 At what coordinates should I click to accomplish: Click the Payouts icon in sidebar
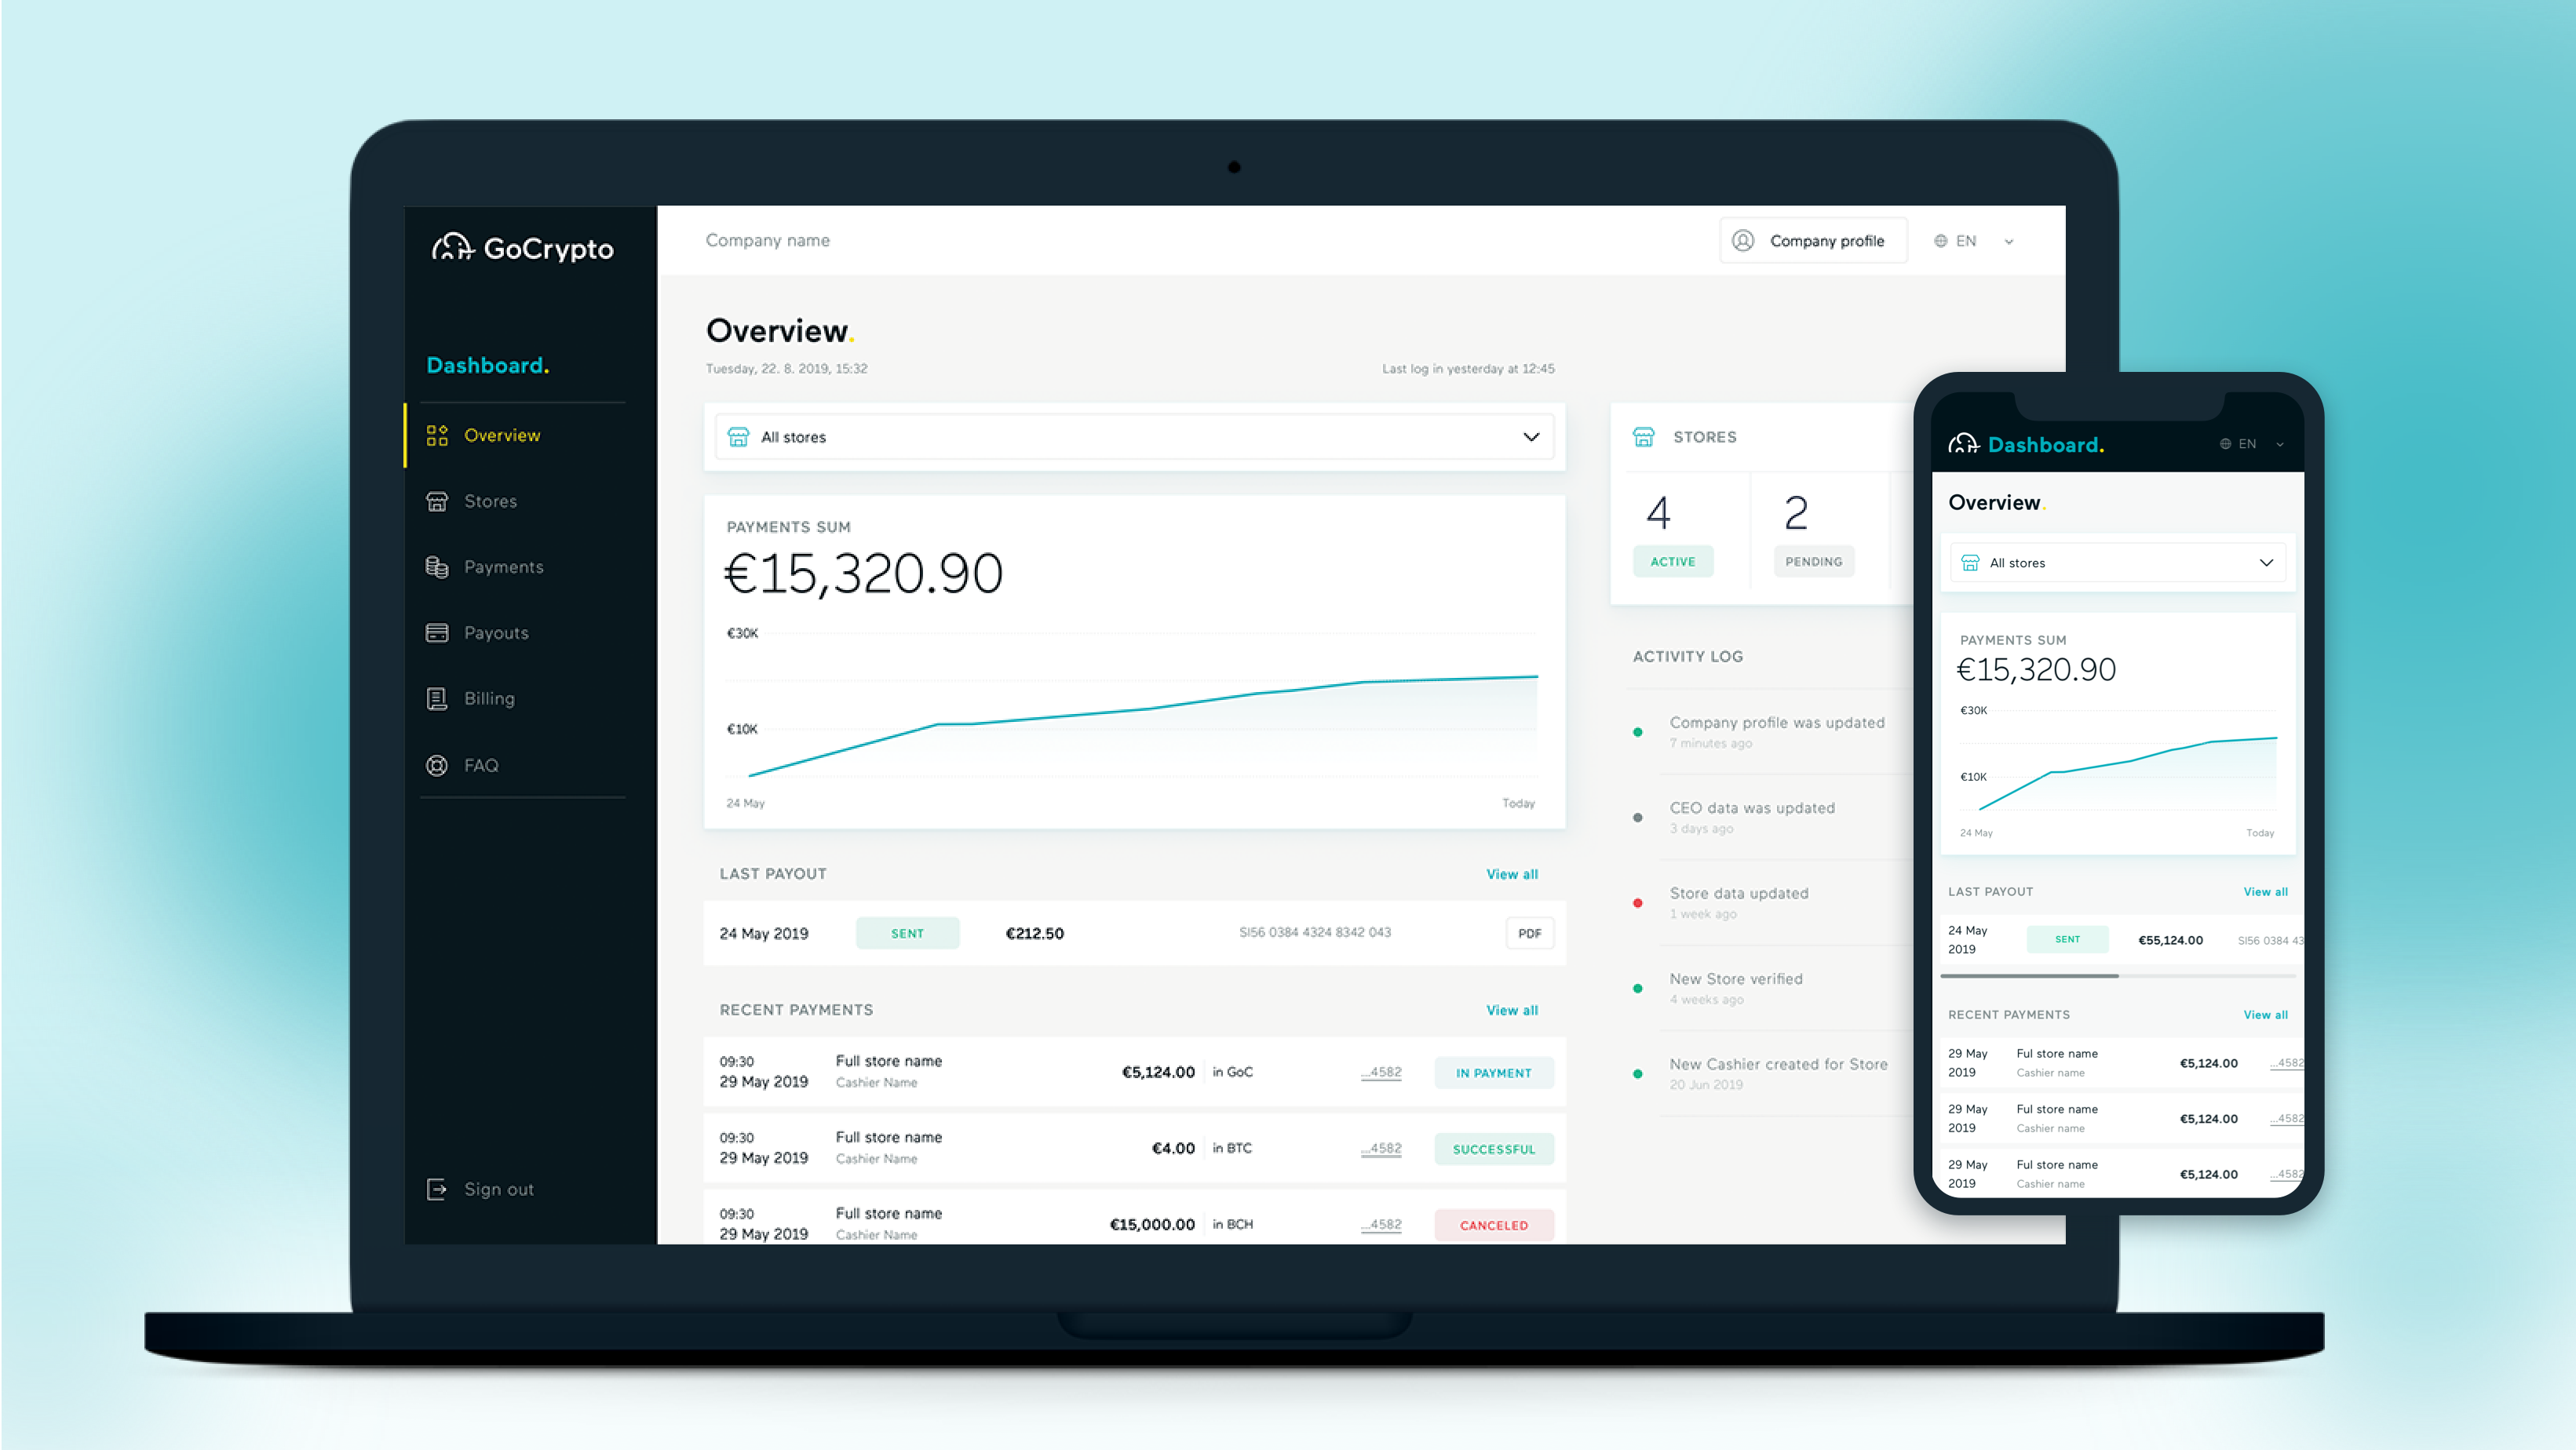[437, 632]
